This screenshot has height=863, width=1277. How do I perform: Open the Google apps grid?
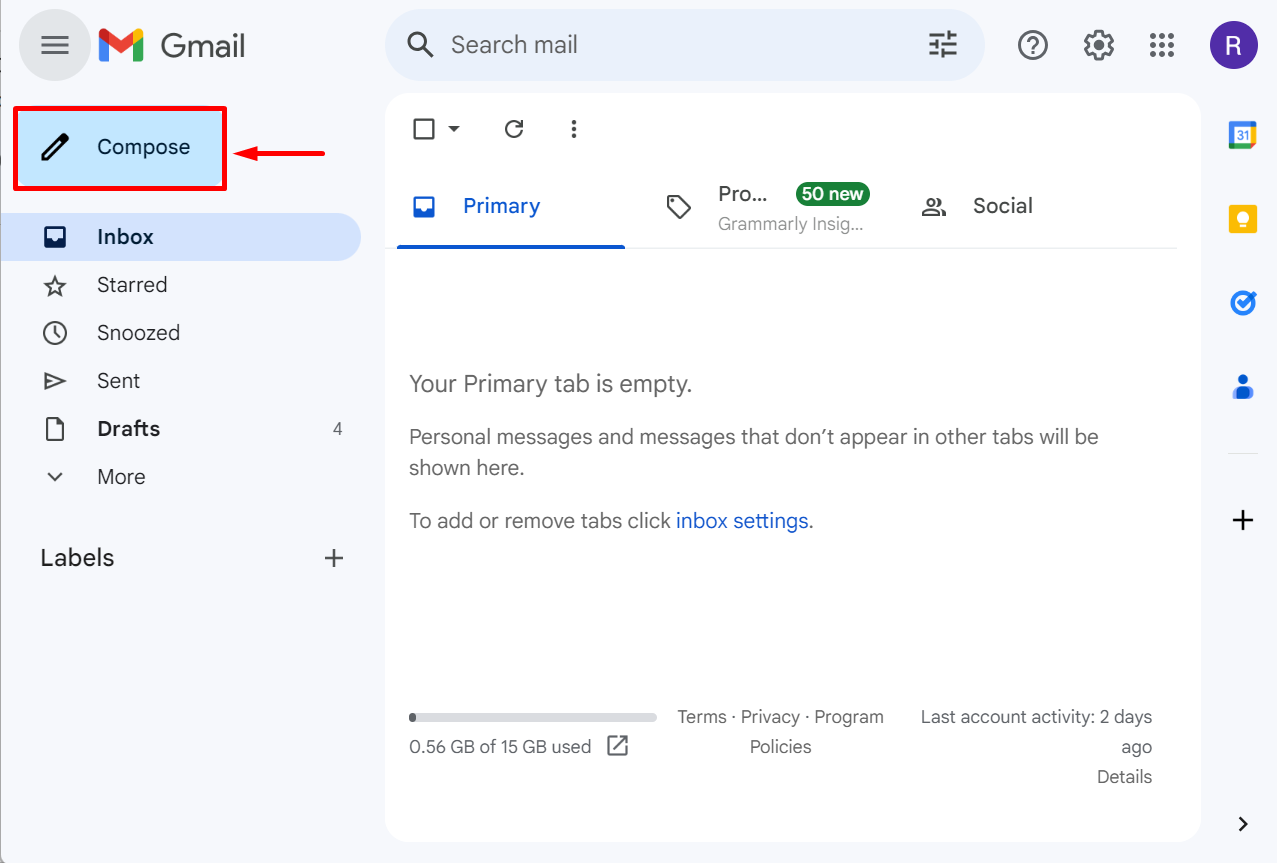(1161, 45)
